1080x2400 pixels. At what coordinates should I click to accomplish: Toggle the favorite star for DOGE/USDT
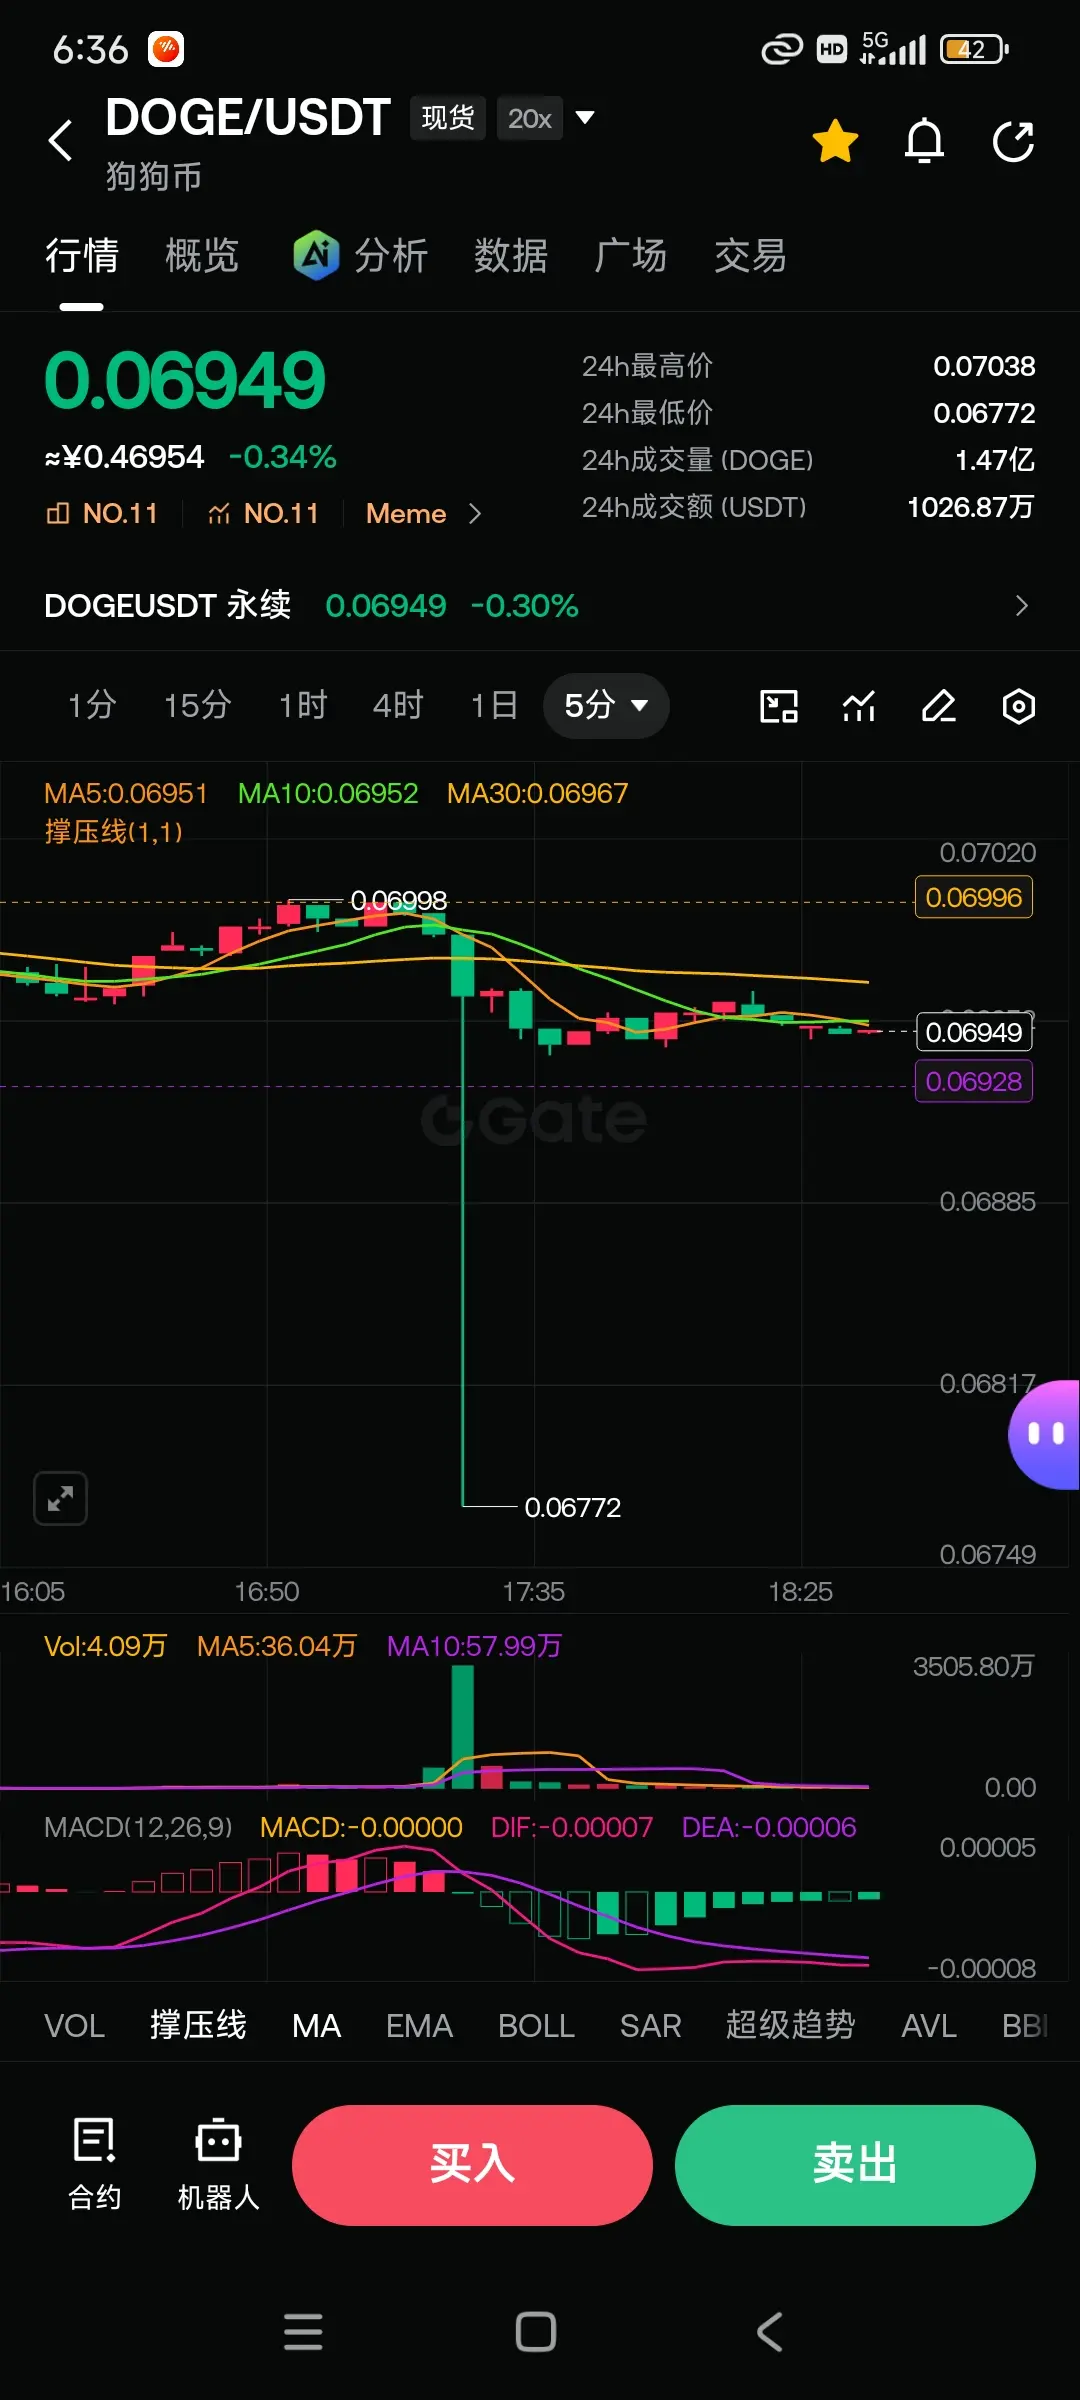[835, 140]
